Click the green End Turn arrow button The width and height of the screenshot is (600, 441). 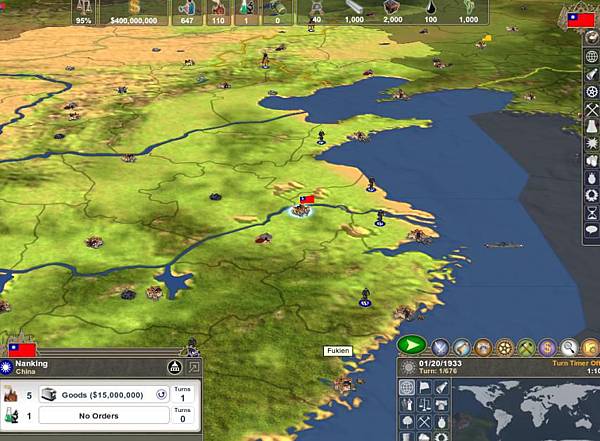(412, 345)
